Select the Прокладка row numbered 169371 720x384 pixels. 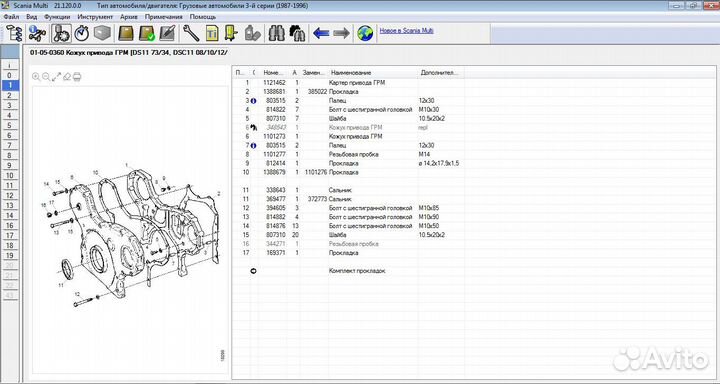(349, 253)
